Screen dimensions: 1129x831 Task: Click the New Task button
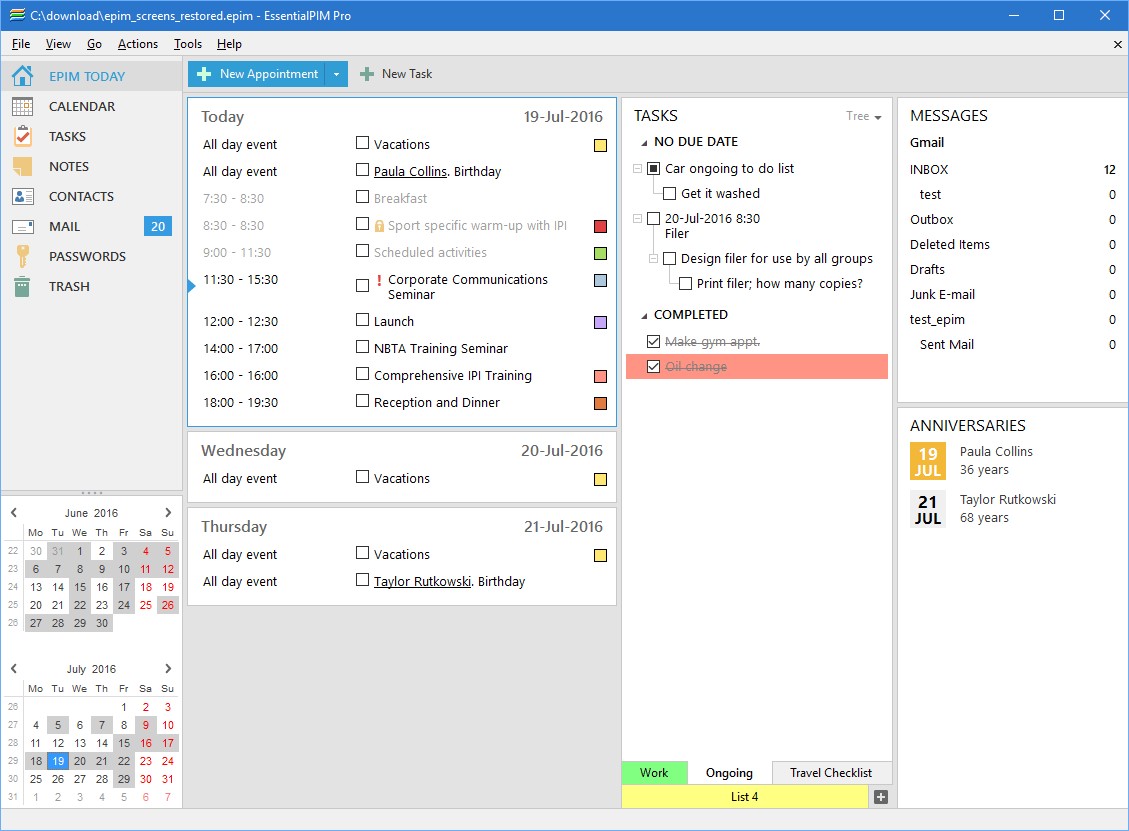[396, 74]
